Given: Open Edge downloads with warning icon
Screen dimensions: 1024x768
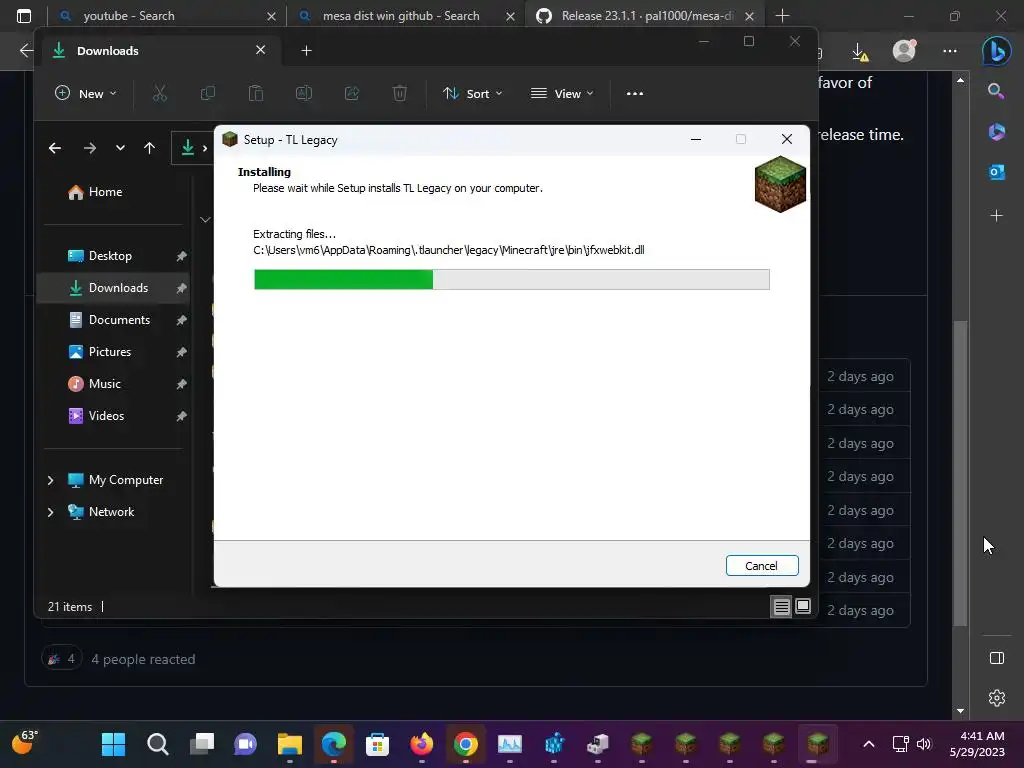Looking at the screenshot, I should (860, 51).
